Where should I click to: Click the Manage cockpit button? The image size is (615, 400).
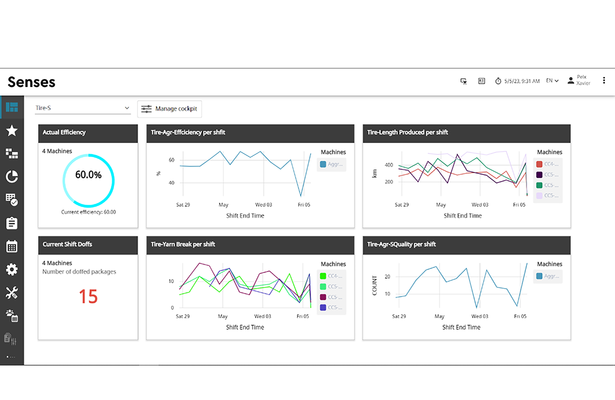click(x=169, y=107)
